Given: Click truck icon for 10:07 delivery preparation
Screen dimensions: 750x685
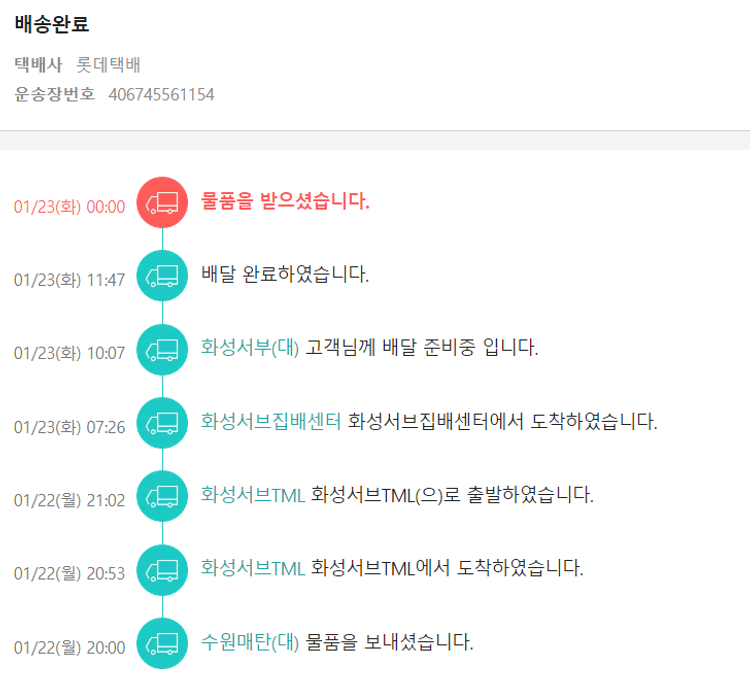Looking at the screenshot, I should point(162,349).
